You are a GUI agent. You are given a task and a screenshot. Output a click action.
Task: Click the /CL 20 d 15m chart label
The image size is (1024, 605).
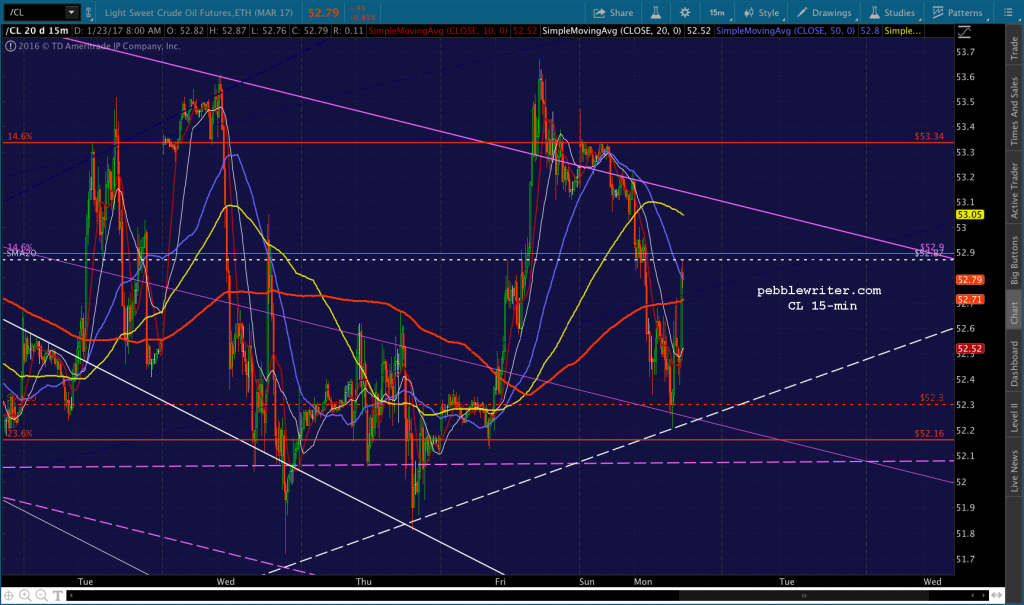click(37, 31)
